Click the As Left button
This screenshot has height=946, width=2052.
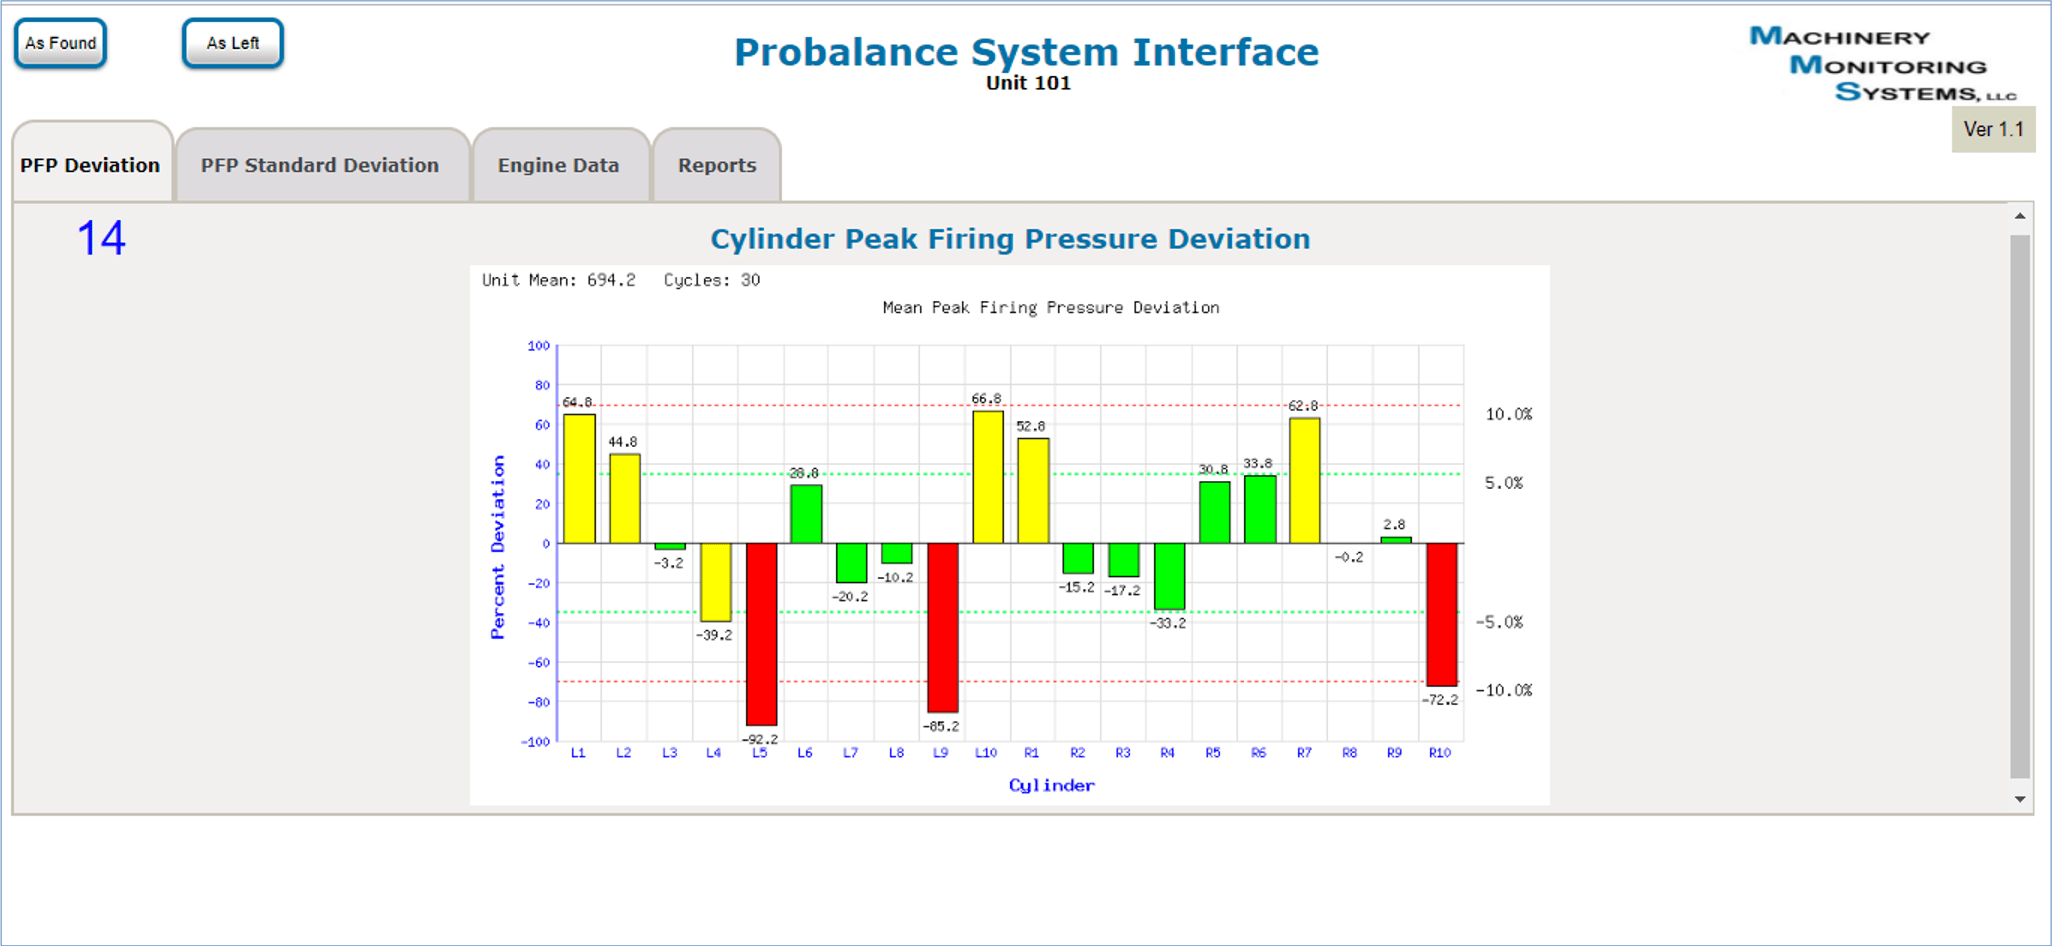[x=232, y=42]
